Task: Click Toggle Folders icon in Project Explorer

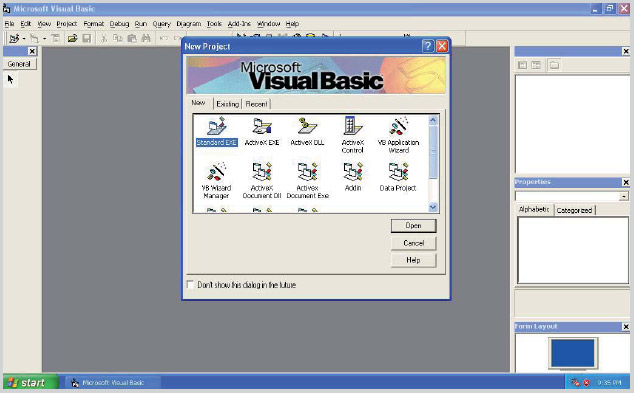Action: [554, 65]
